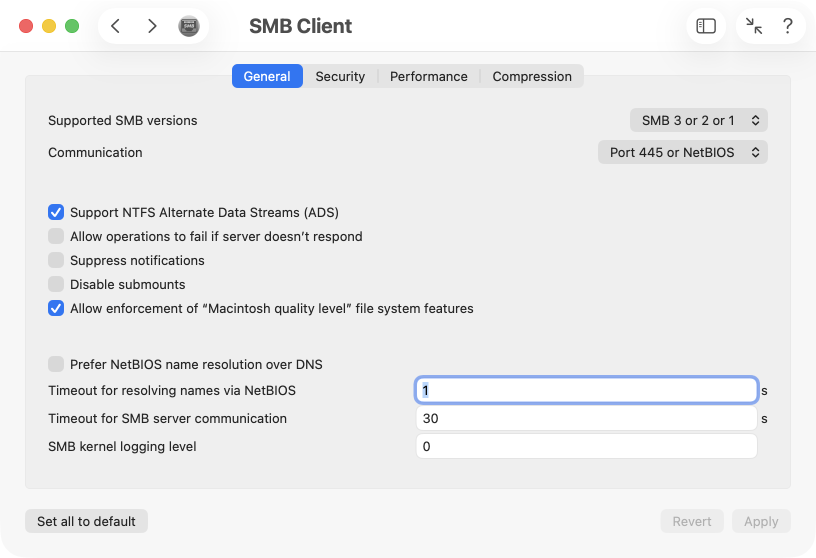Click the Revert button
The image size is (816, 558).
point(692,521)
